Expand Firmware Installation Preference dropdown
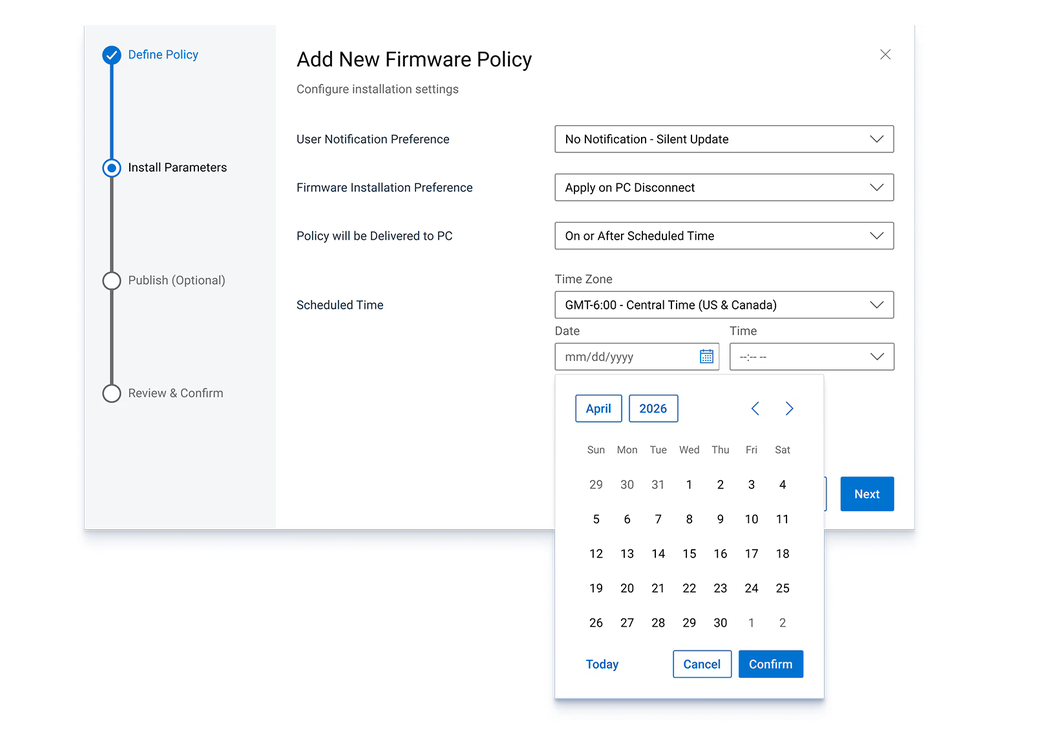The image size is (1045, 736). click(724, 187)
